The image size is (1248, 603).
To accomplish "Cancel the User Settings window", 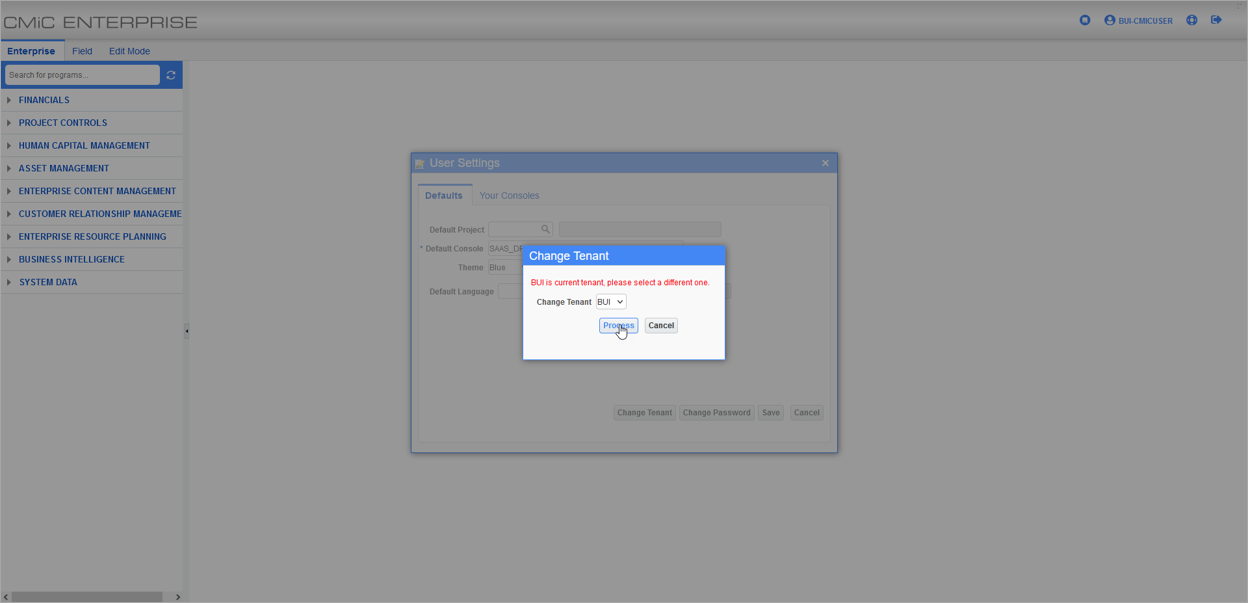I will [x=806, y=413].
